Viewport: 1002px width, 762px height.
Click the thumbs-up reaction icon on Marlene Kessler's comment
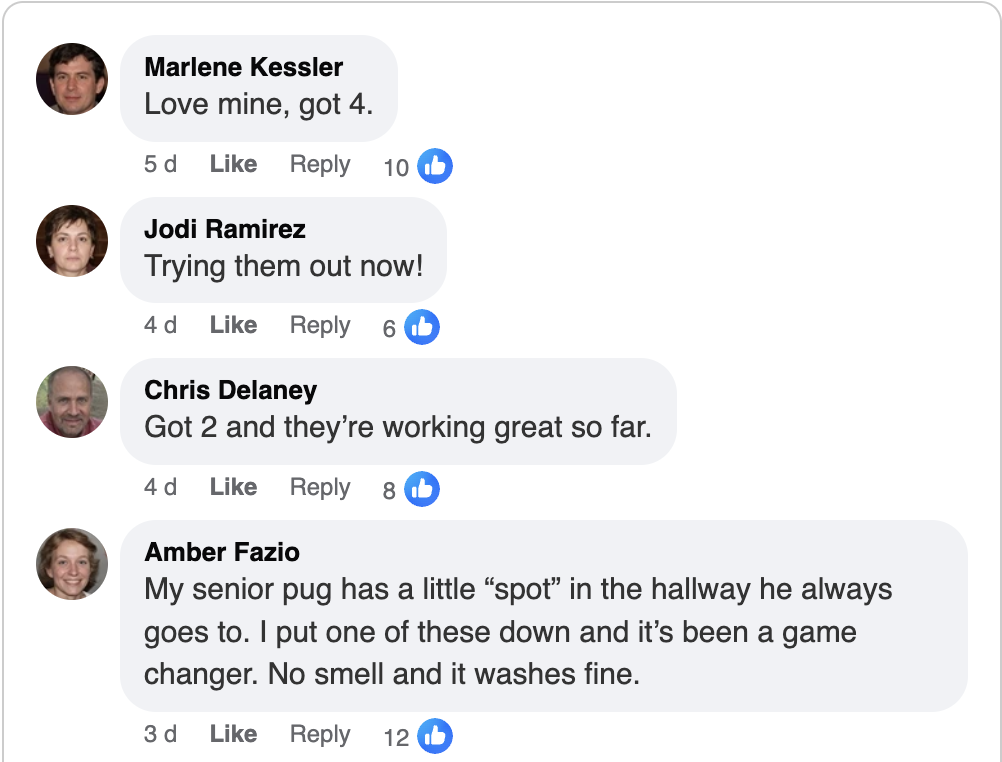(435, 166)
